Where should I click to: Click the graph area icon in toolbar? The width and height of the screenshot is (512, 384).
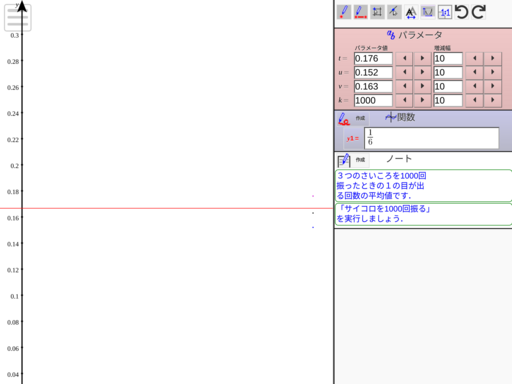428,12
